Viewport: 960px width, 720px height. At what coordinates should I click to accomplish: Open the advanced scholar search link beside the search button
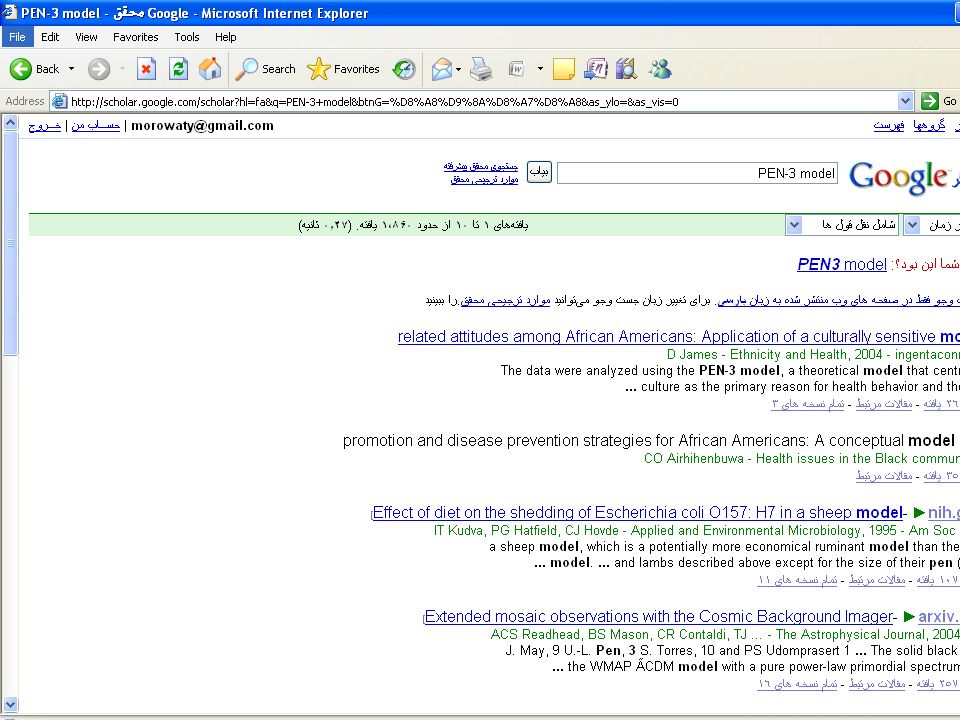tap(481, 166)
